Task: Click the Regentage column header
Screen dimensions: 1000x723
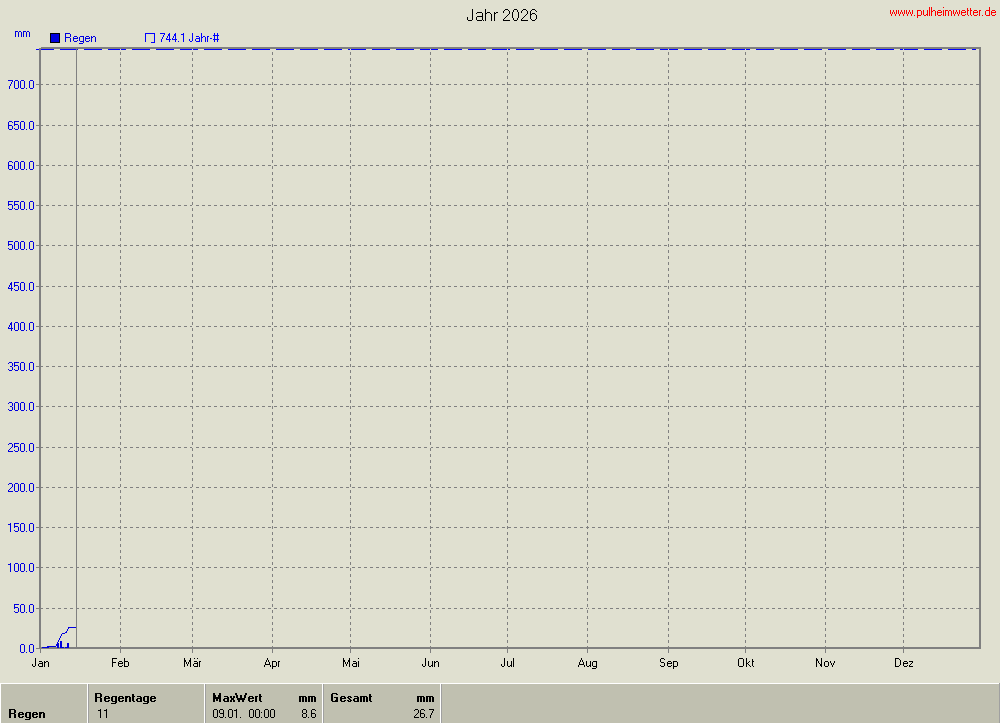Action: click(125, 698)
